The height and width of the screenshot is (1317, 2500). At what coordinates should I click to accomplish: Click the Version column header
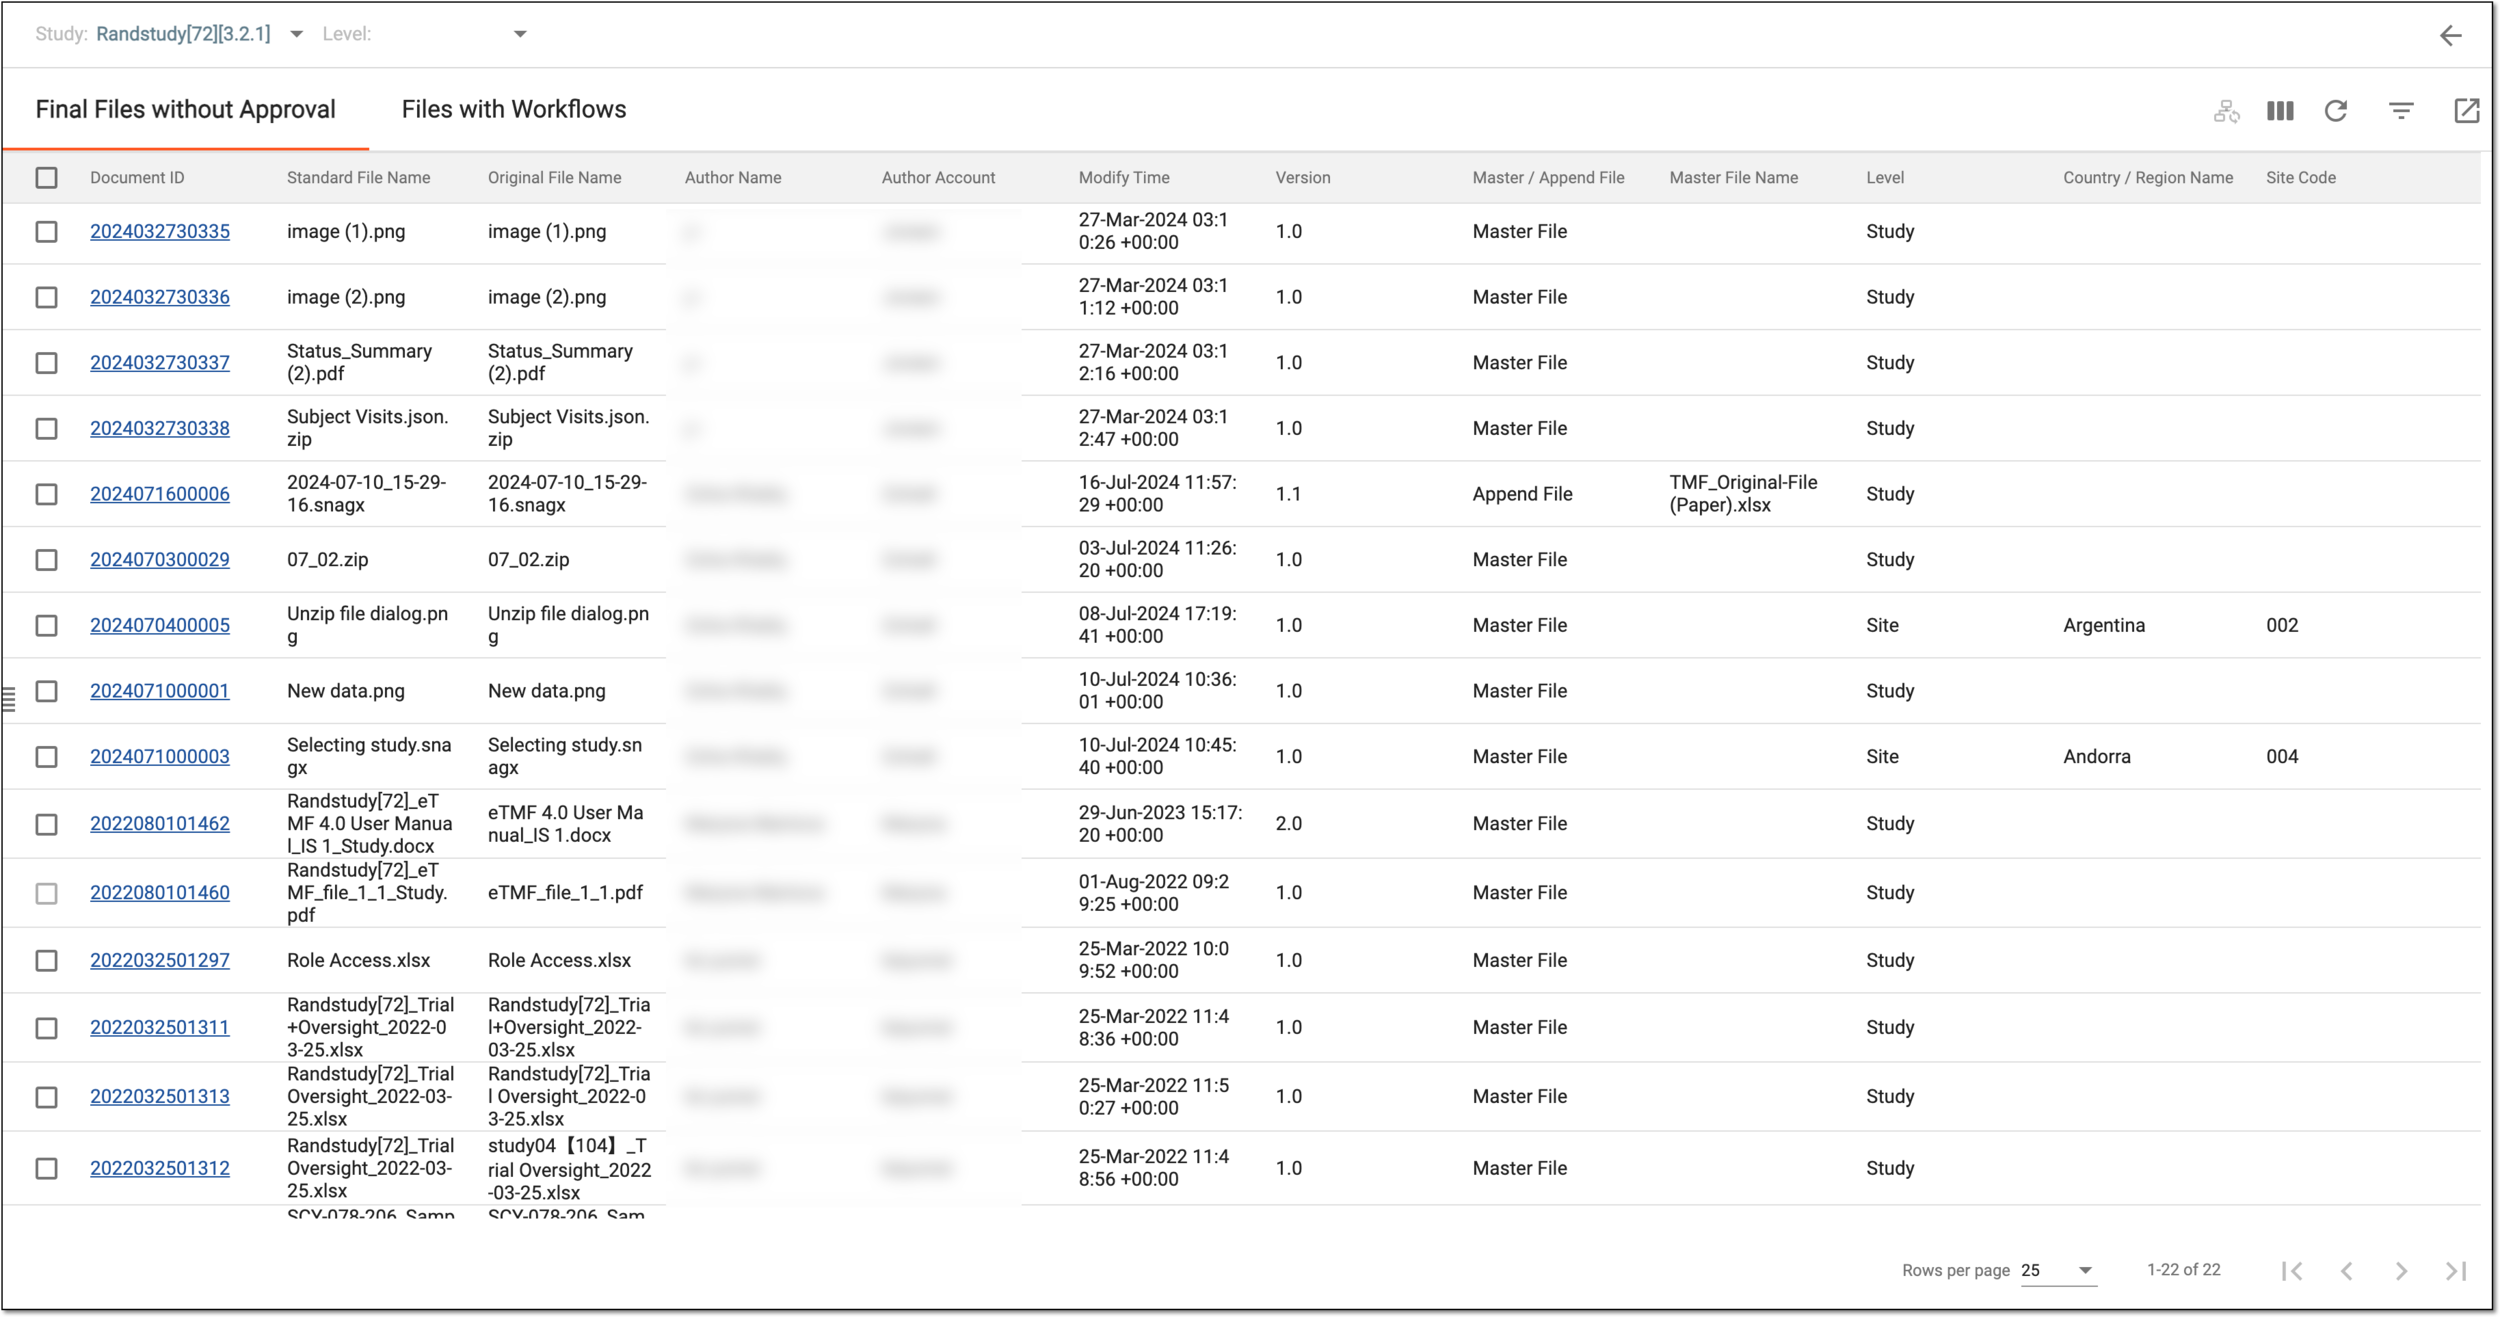click(1303, 178)
